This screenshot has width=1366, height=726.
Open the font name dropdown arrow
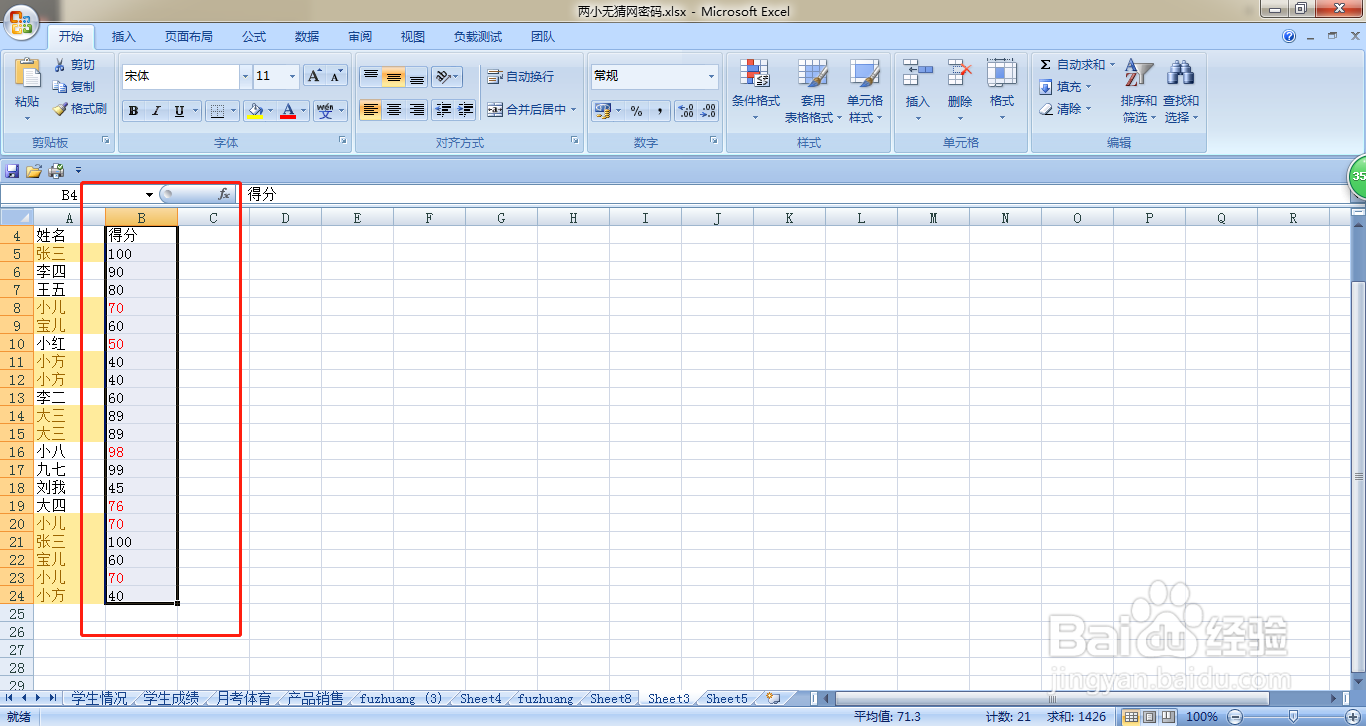pos(245,76)
